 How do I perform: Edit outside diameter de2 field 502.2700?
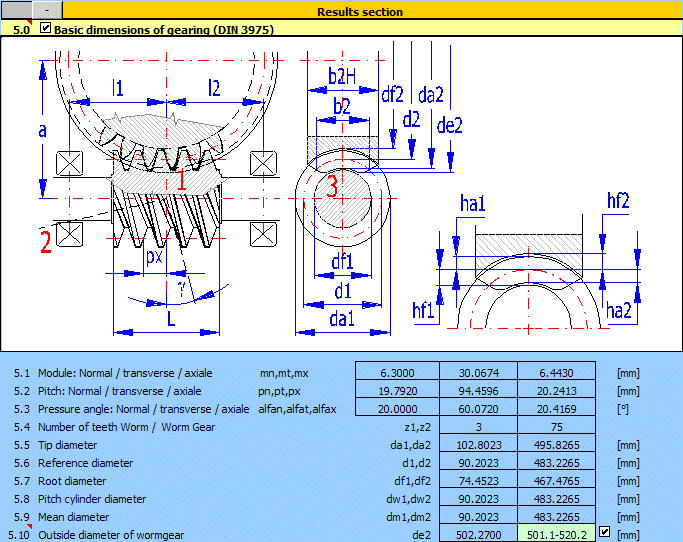[478, 534]
